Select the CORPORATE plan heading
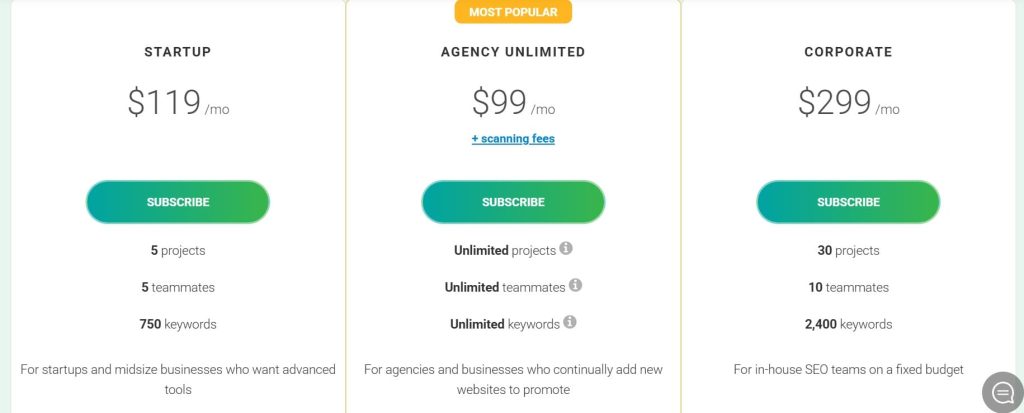 [848, 52]
